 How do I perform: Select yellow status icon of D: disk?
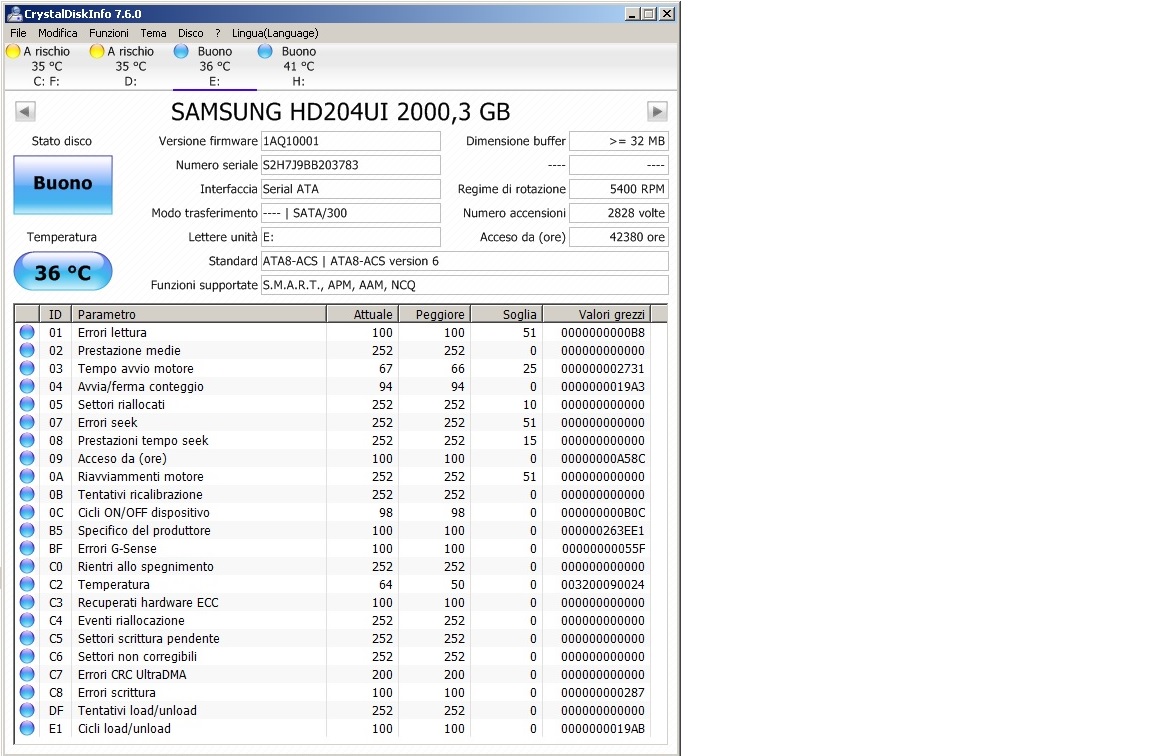[97, 51]
